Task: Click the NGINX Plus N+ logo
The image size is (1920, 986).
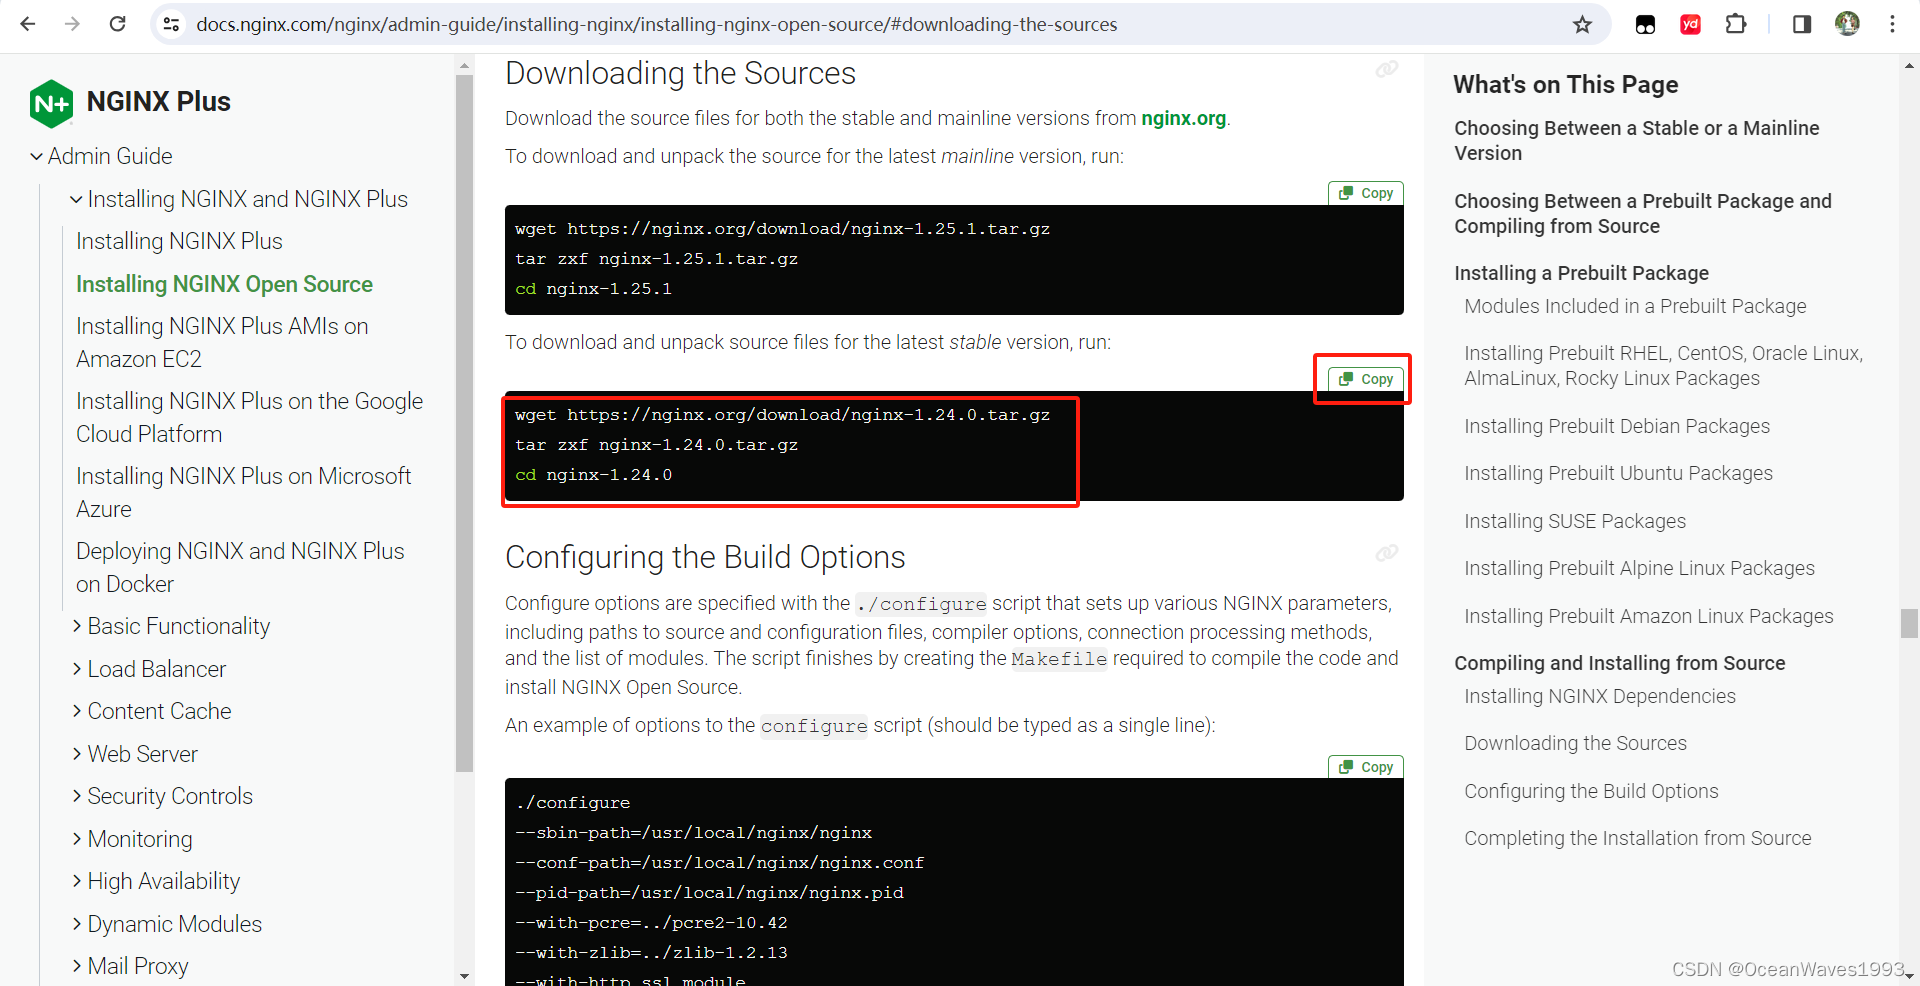Action: [52, 103]
